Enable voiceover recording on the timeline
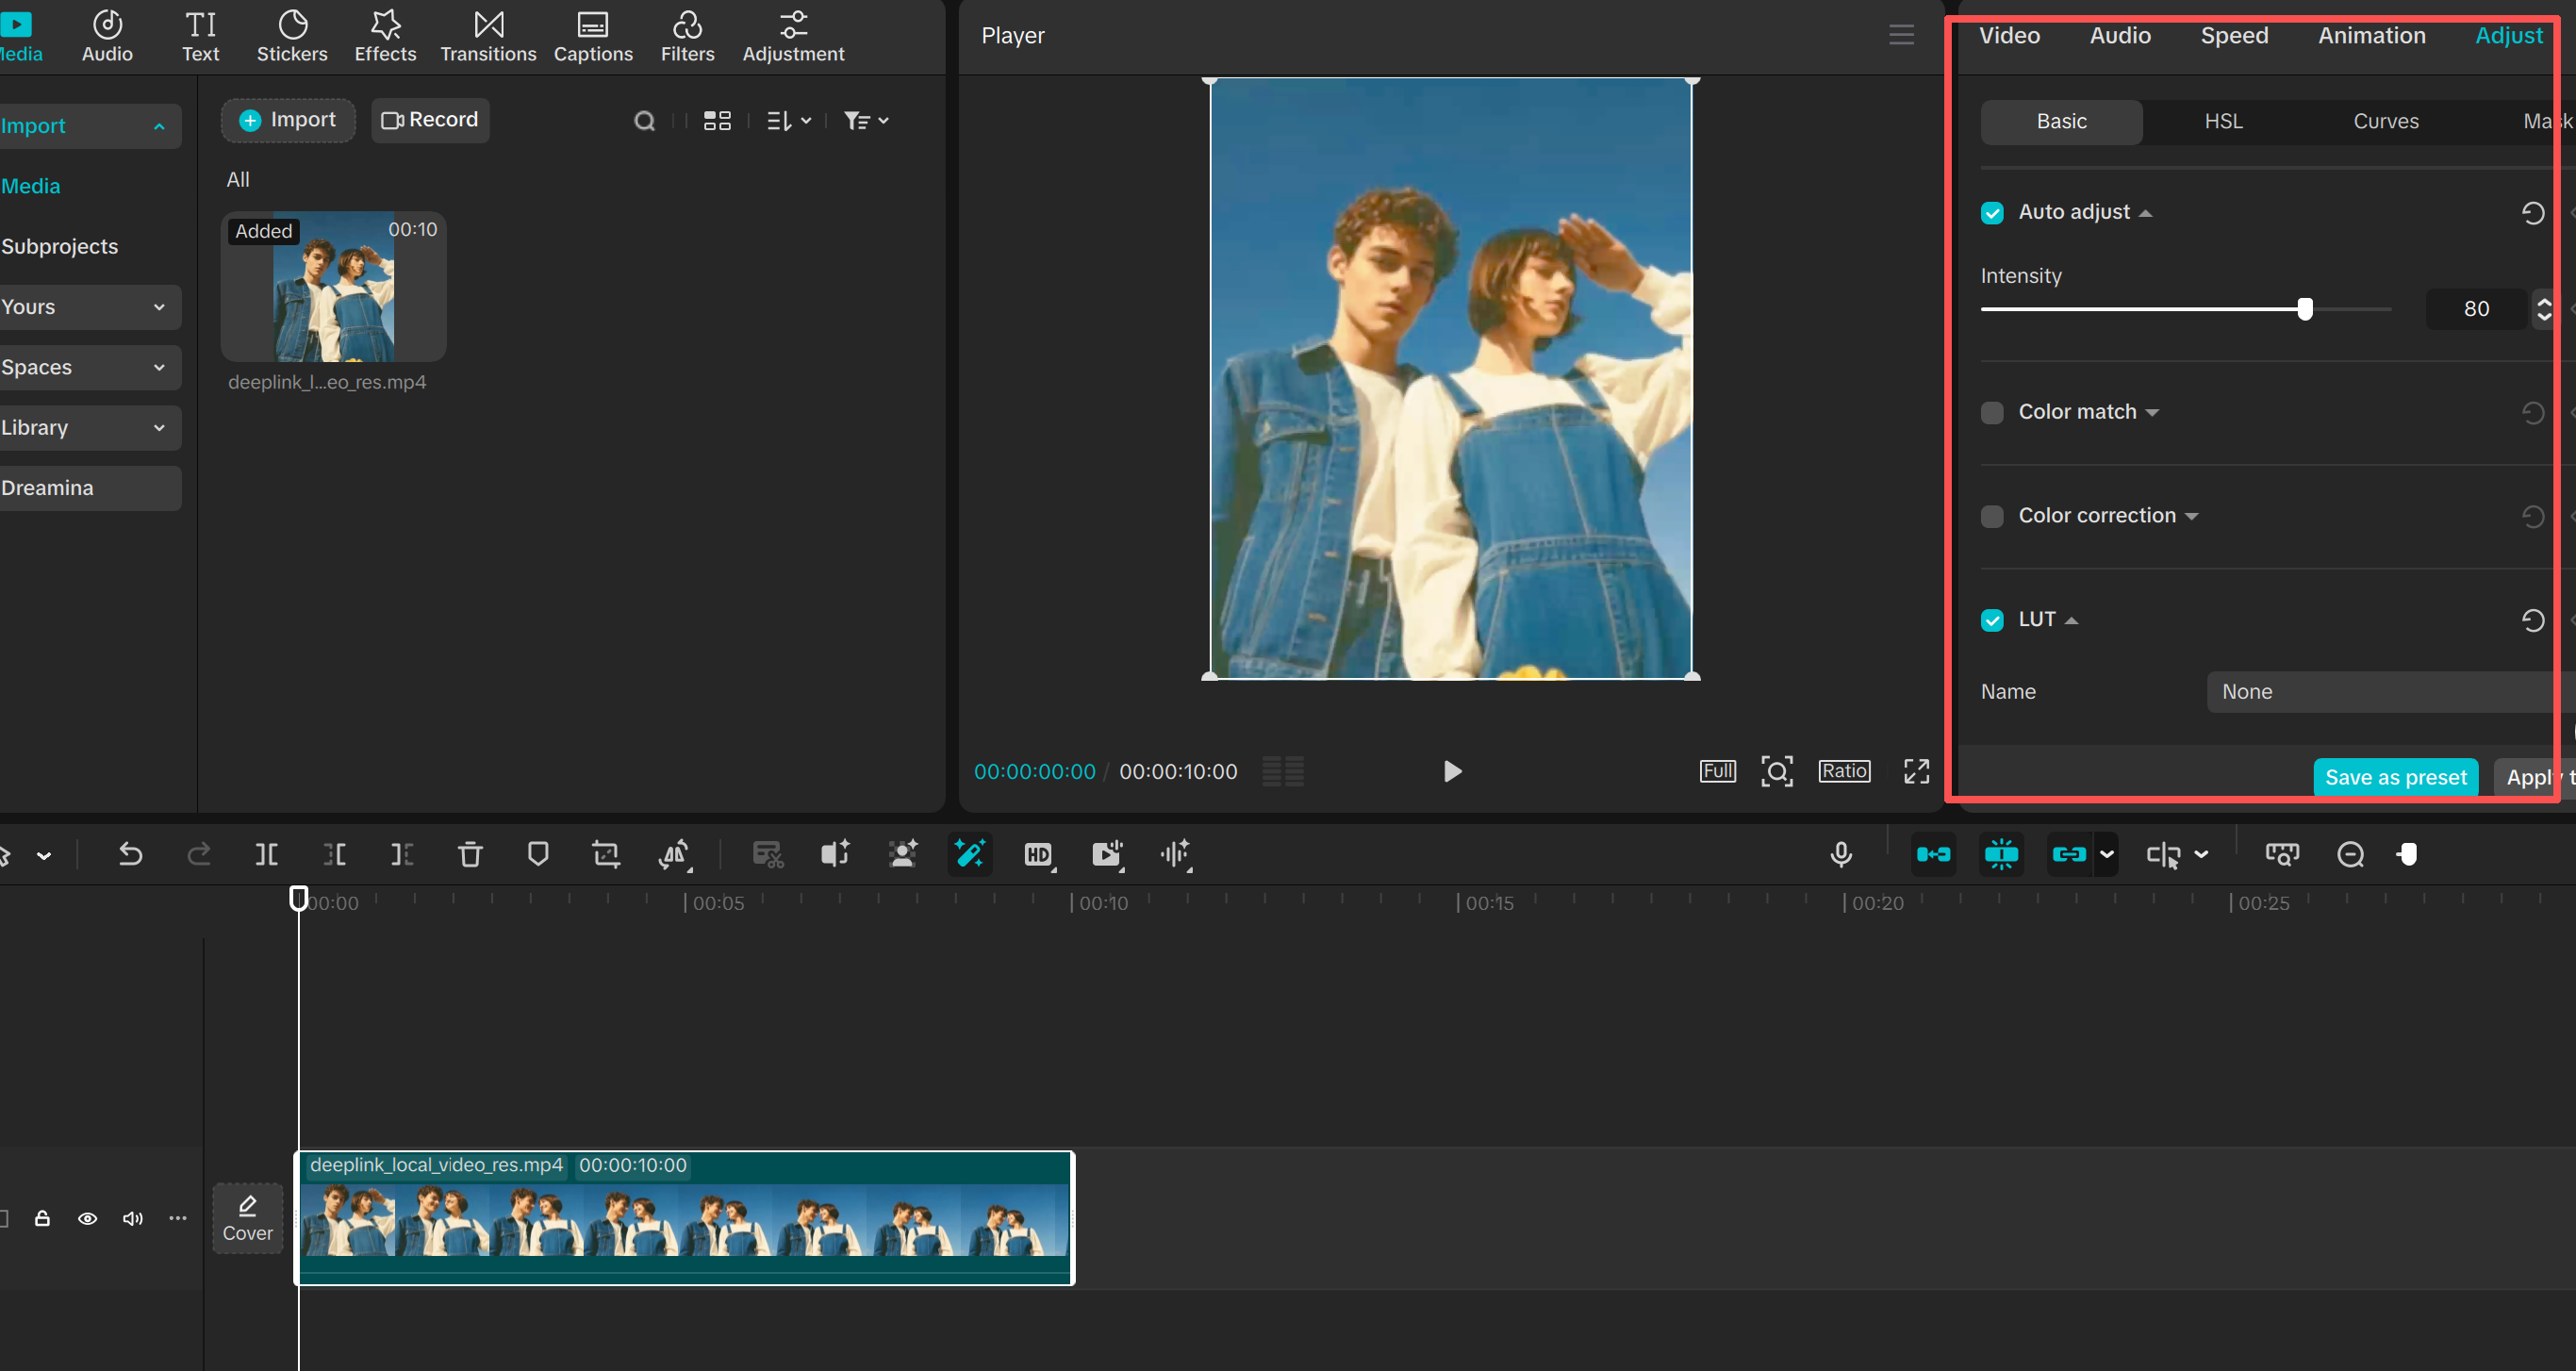 (1841, 855)
